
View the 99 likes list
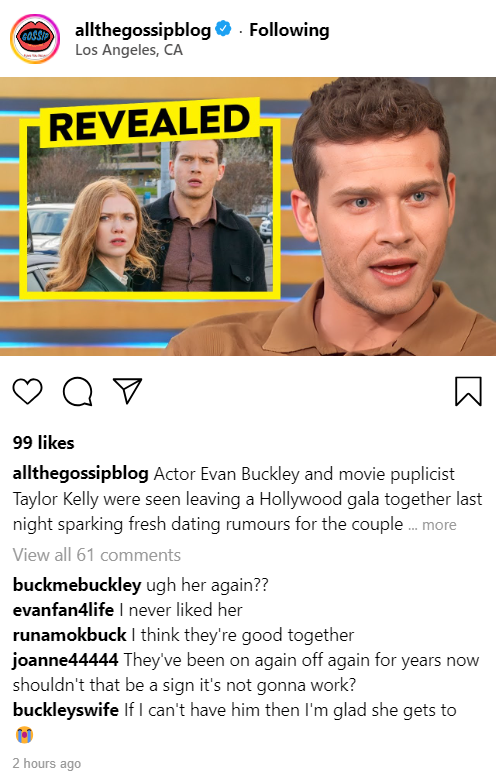tap(43, 443)
